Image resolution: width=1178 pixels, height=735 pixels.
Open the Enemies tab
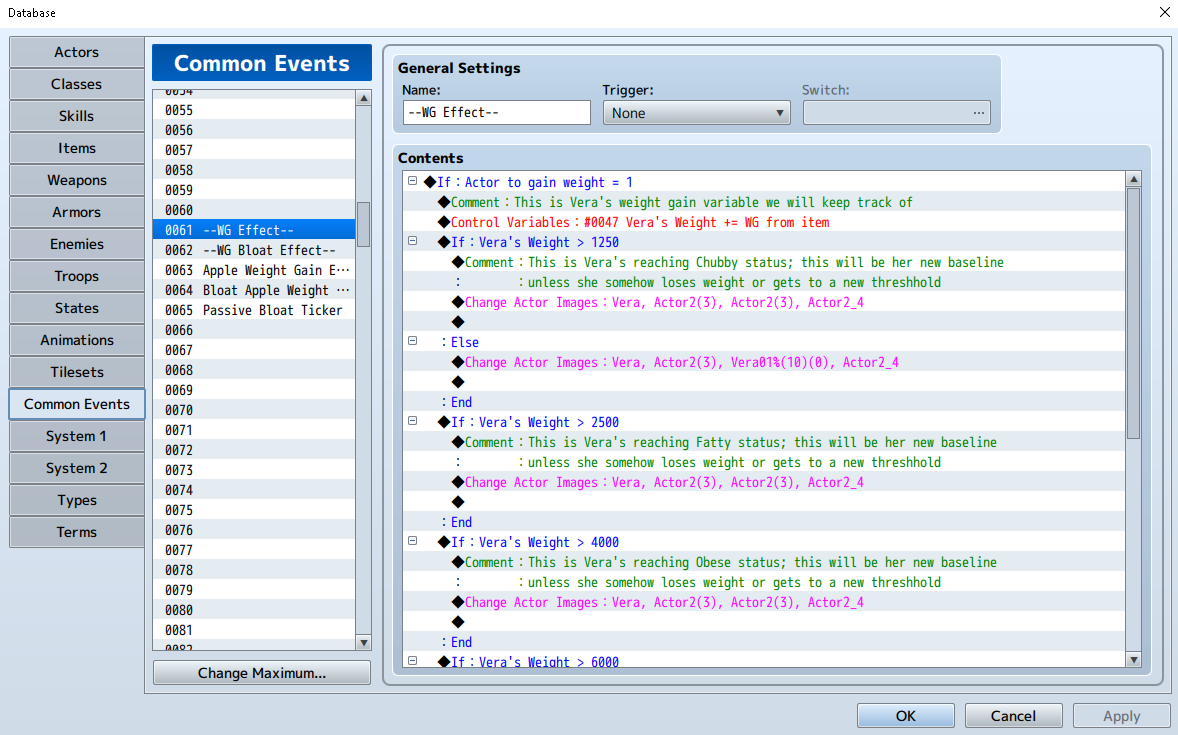77,244
